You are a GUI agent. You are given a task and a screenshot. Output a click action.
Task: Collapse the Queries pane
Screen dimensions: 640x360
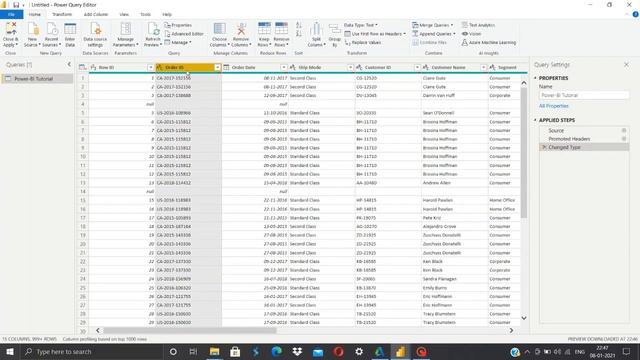(69, 64)
